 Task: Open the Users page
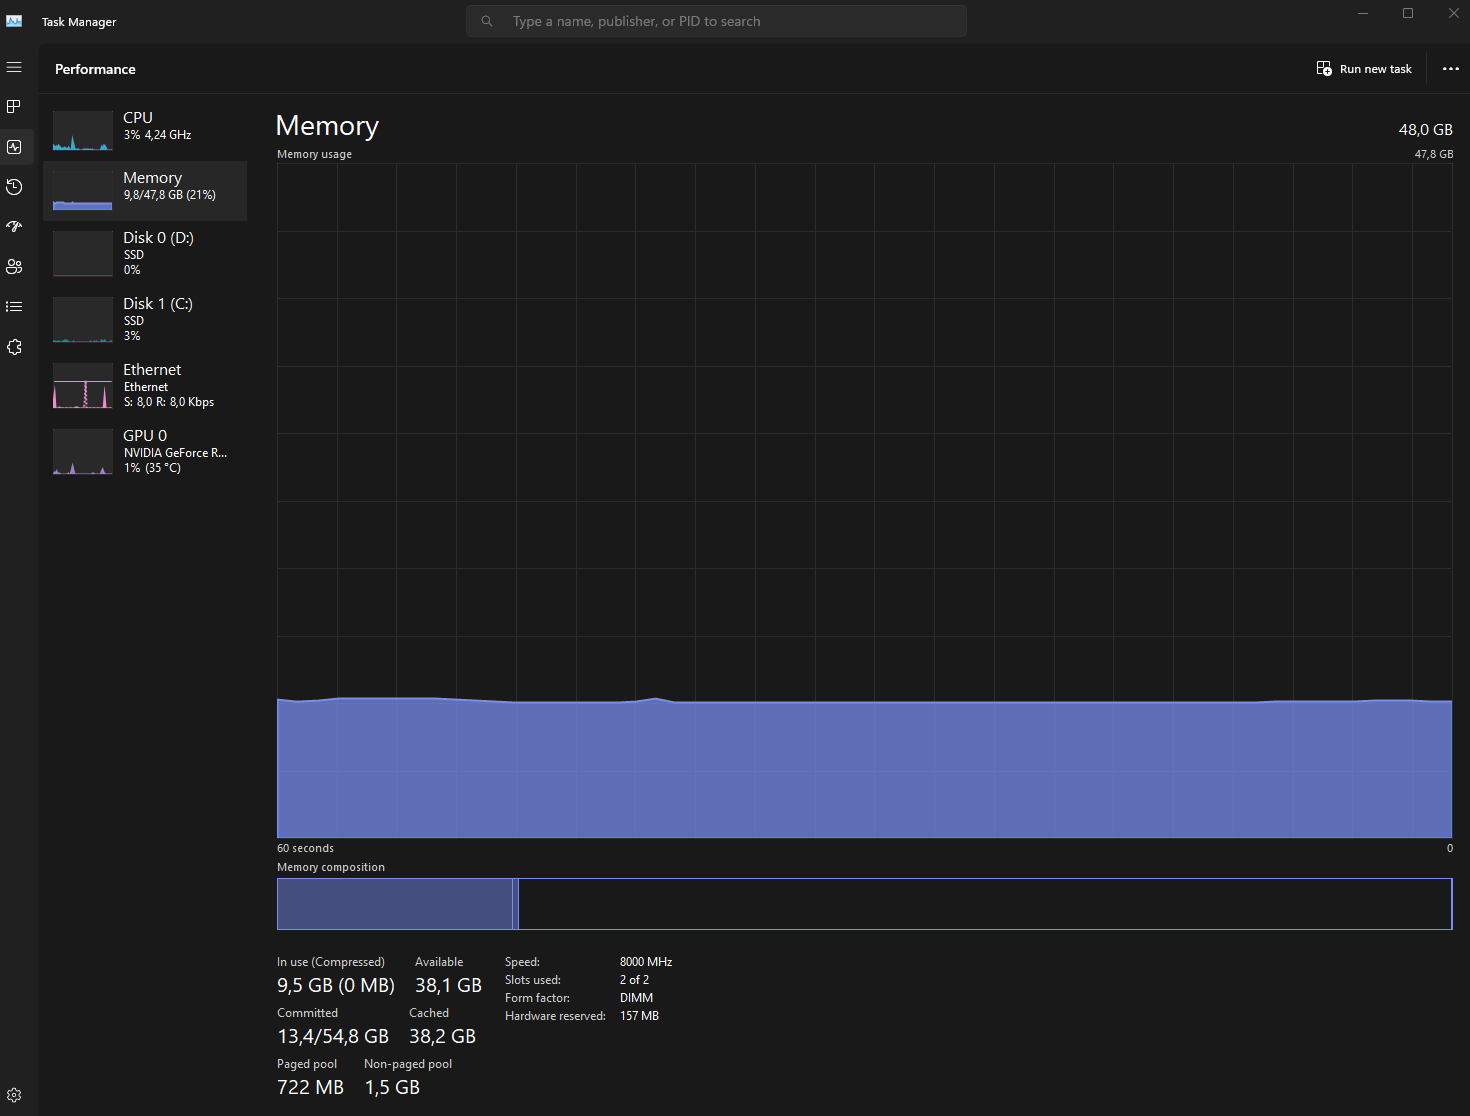(x=14, y=267)
